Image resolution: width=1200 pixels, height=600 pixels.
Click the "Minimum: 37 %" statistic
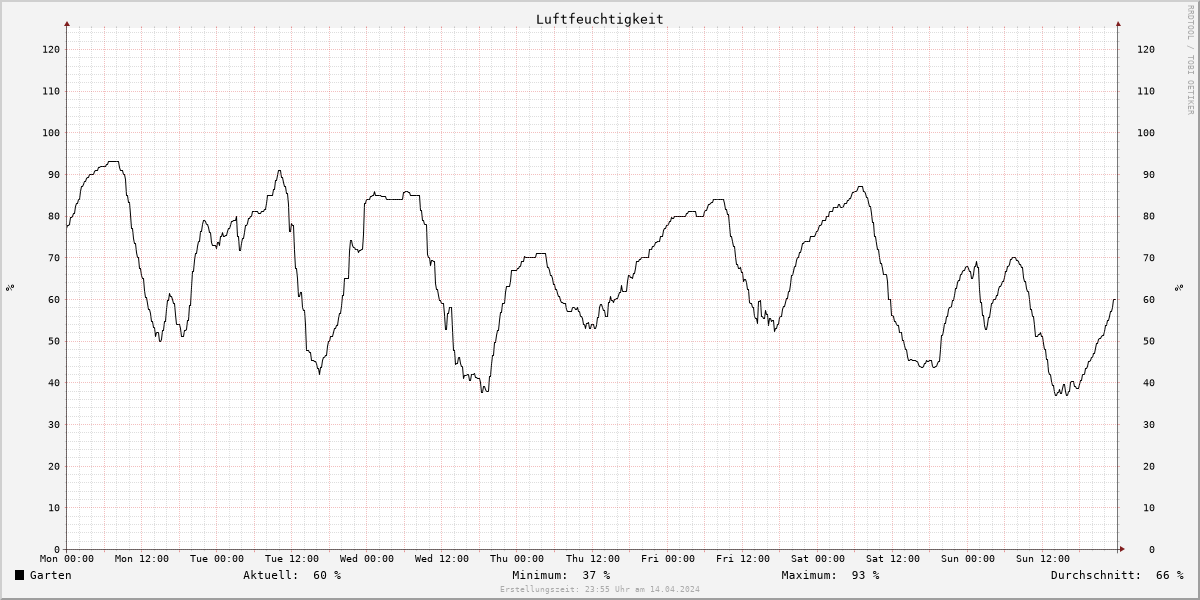[x=561, y=575]
